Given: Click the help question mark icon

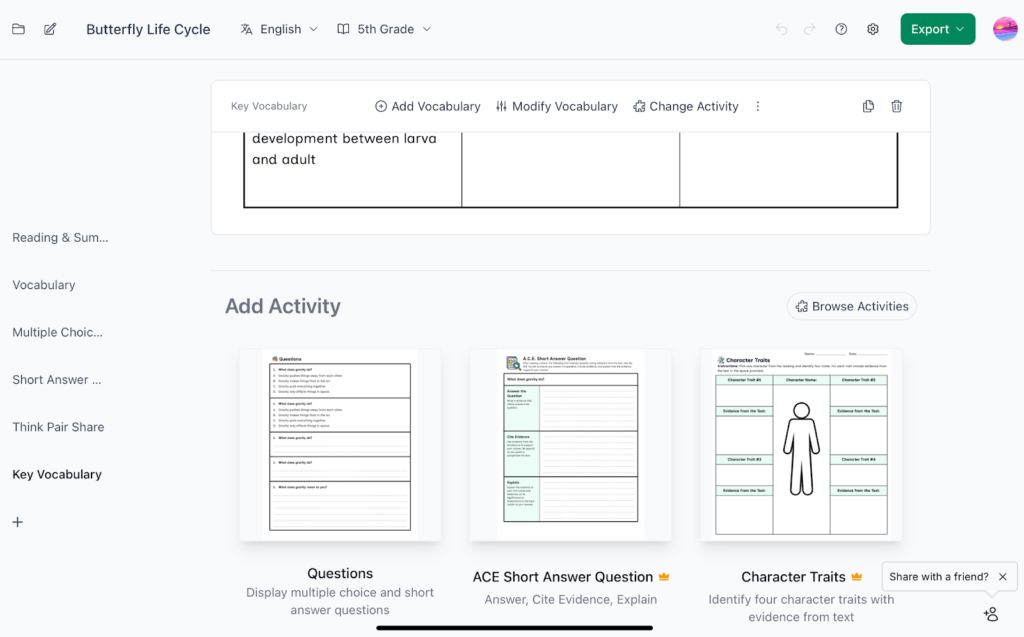Looking at the screenshot, I should [841, 29].
